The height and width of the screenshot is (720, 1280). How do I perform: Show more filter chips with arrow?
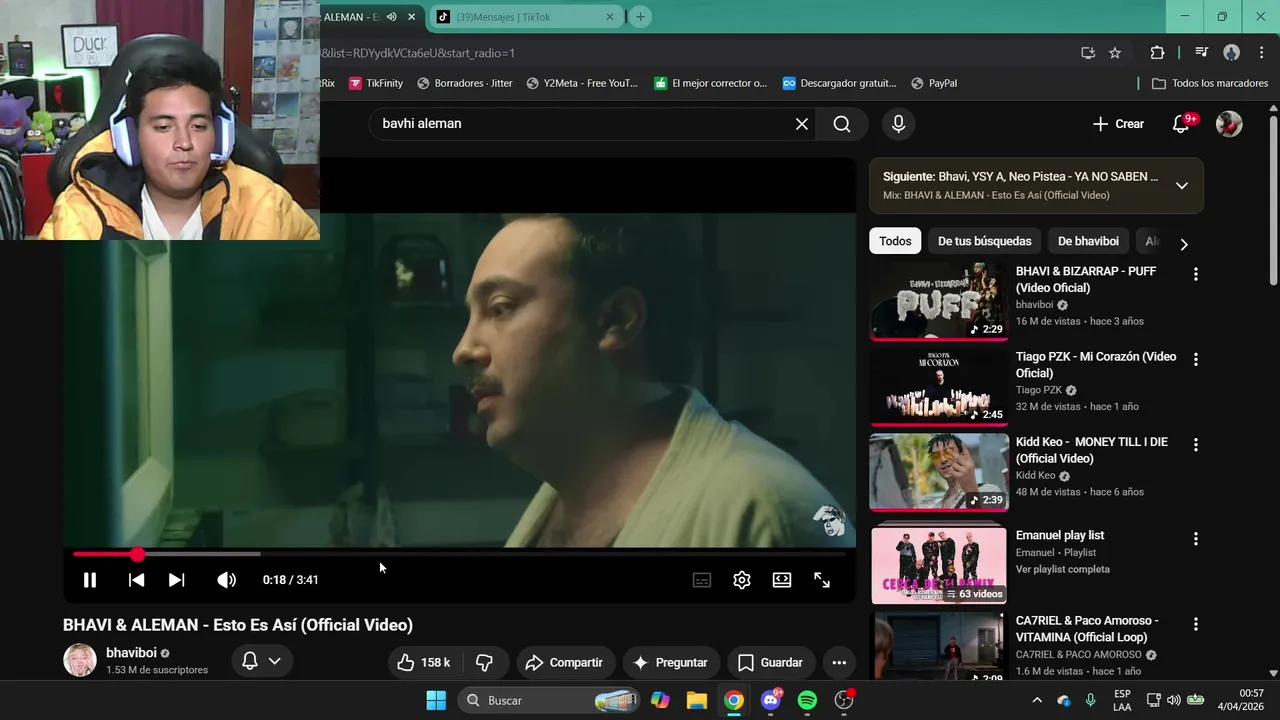click(1184, 244)
